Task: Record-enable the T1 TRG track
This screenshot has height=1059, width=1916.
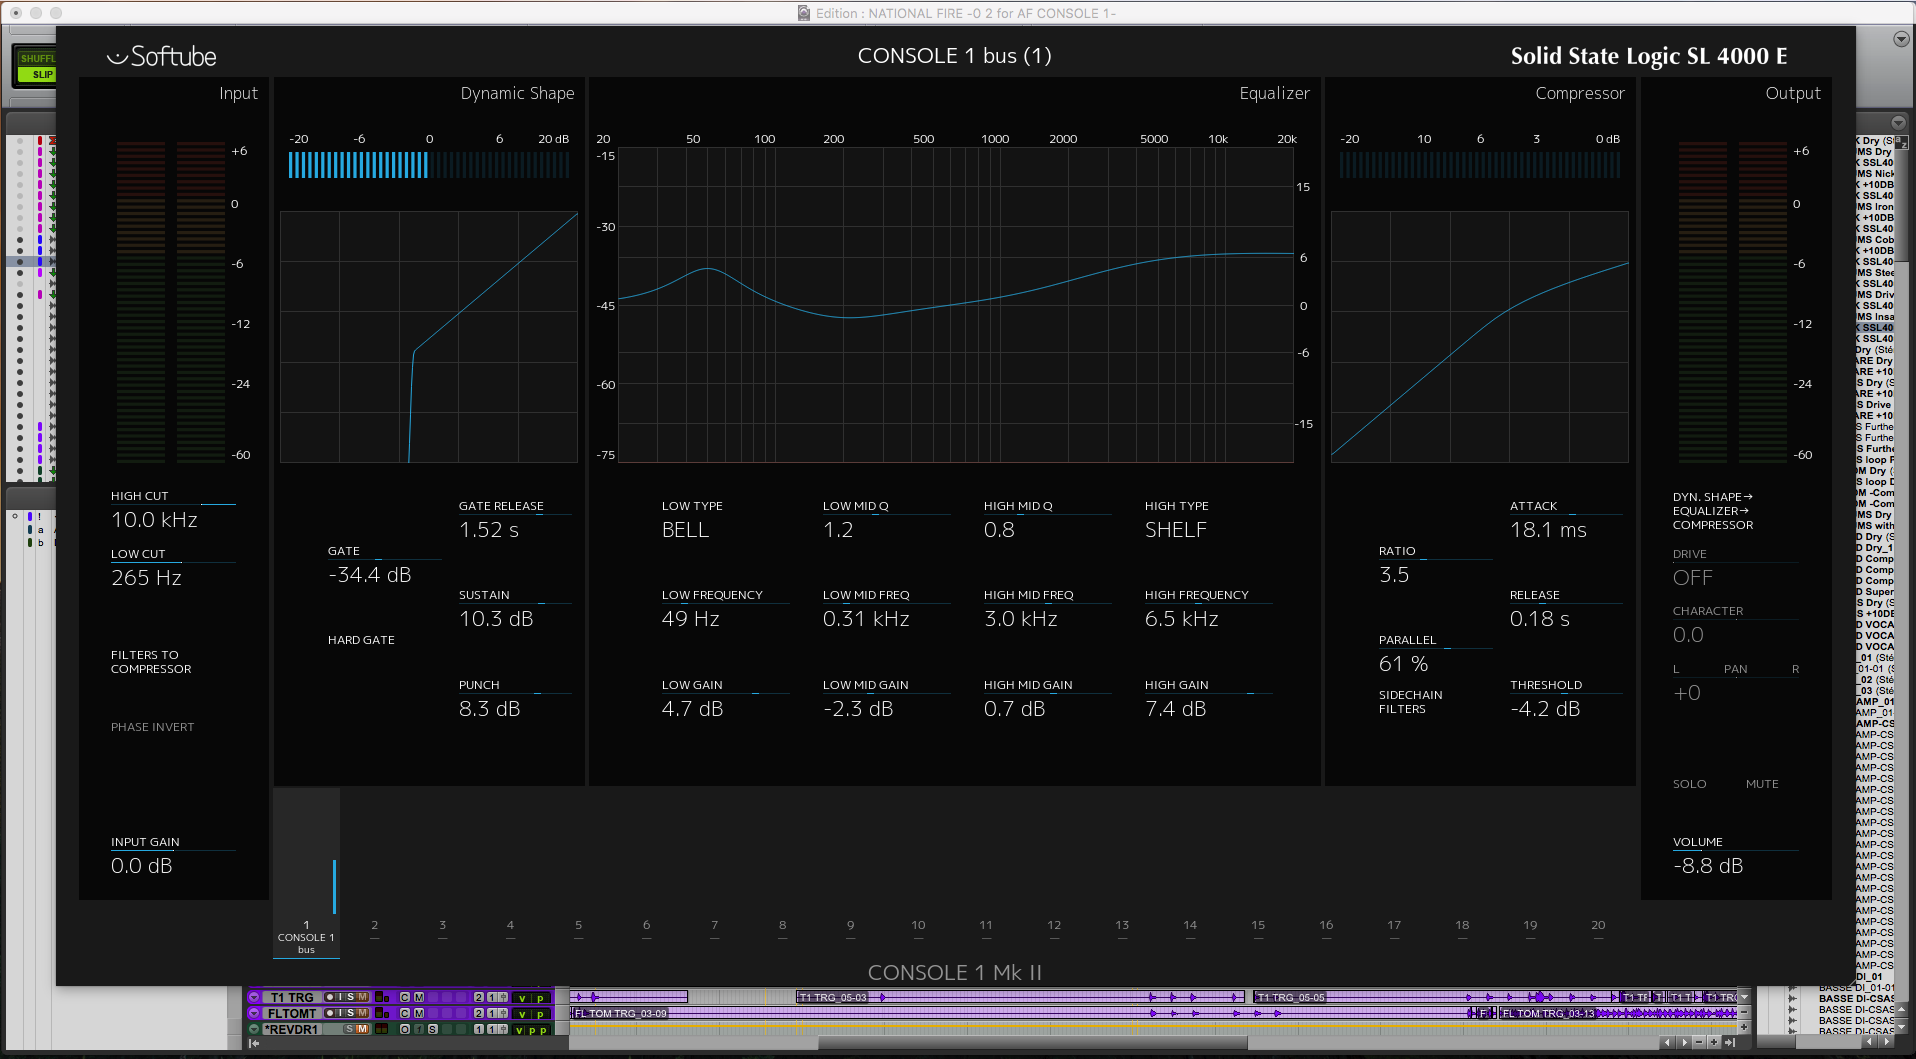Action: pos(330,997)
